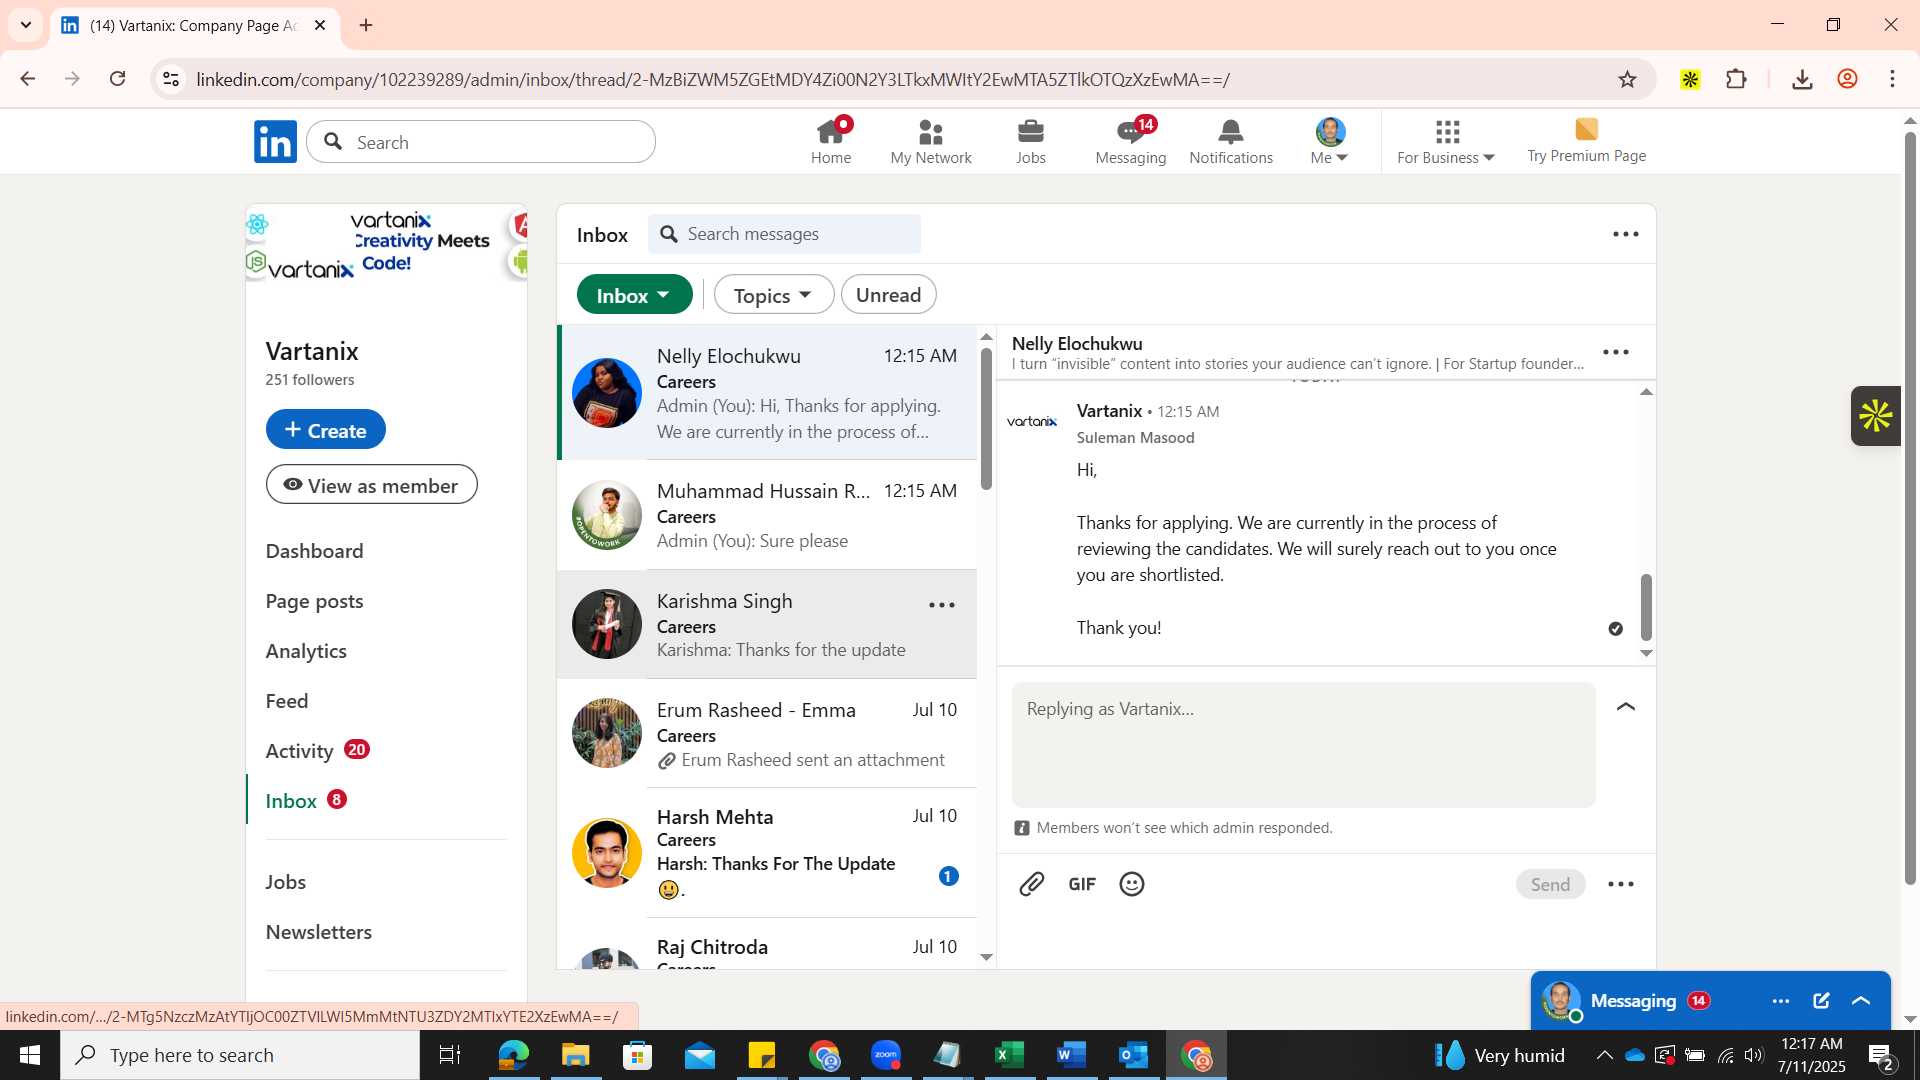This screenshot has width=1920, height=1080.
Task: Open Karishma Singh conversation
Action: (768, 625)
